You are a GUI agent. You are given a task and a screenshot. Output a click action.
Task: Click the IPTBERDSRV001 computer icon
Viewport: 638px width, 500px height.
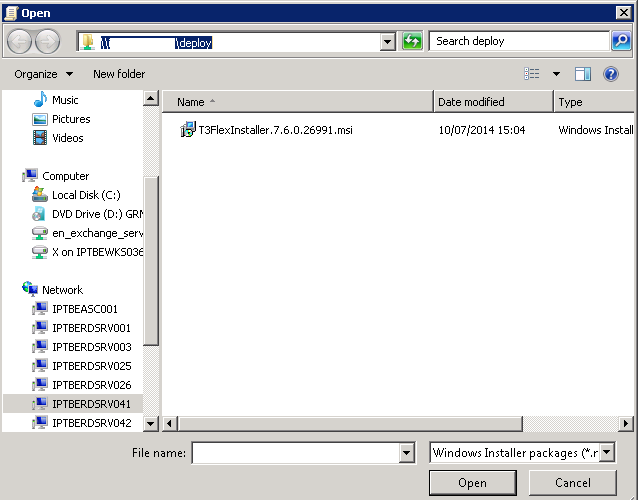[x=40, y=328]
